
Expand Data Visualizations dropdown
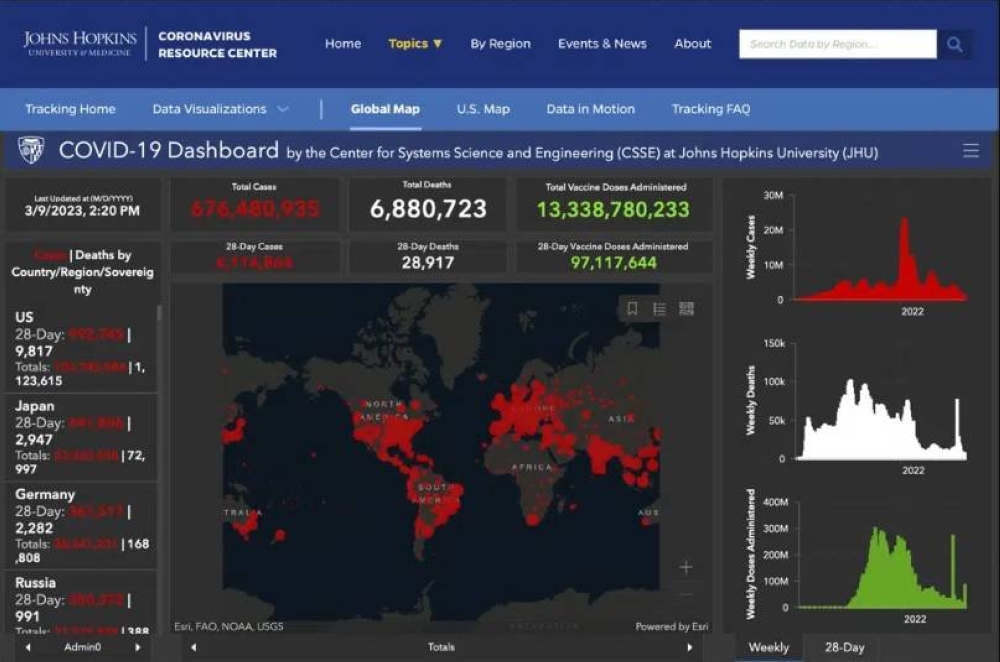[220, 109]
